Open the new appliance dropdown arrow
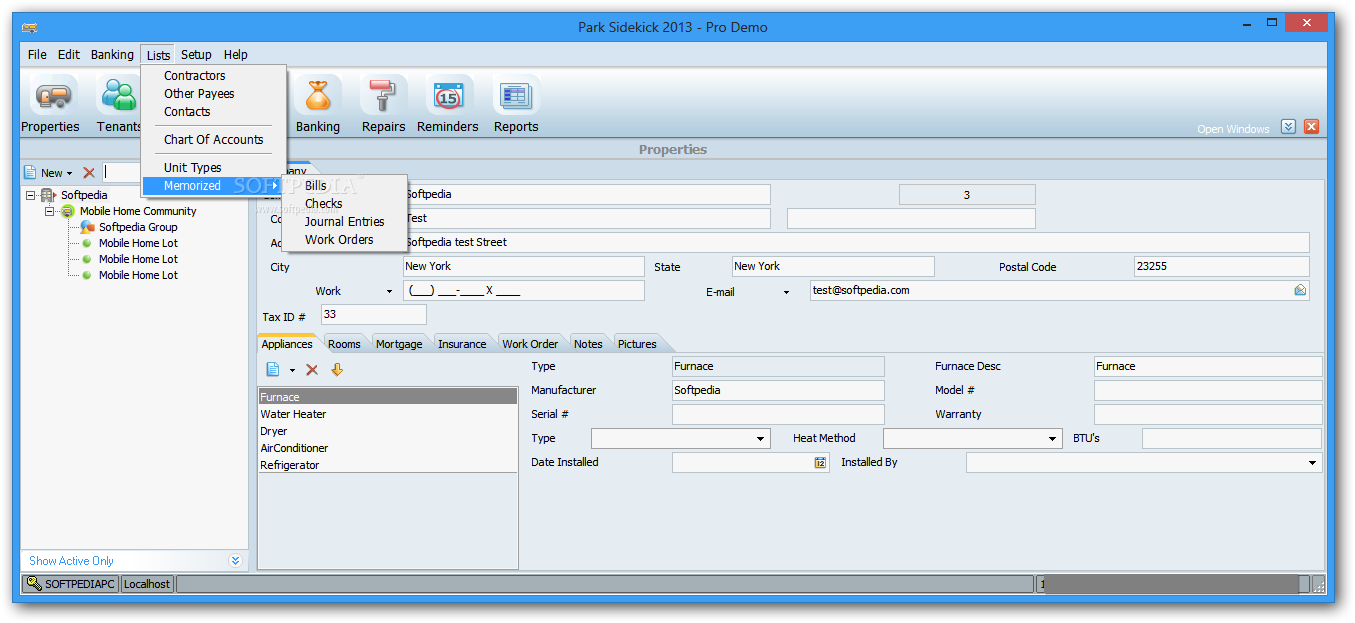The width and height of the screenshot is (1355, 623). [292, 371]
